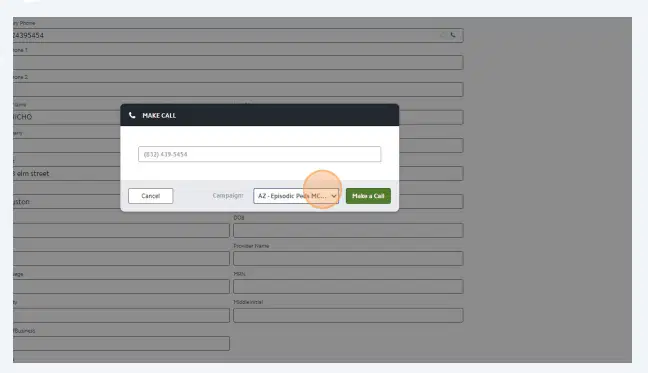Viewport: 648px width, 373px height.
Task: Click the address field containing elm street
Action: [x=67, y=173]
